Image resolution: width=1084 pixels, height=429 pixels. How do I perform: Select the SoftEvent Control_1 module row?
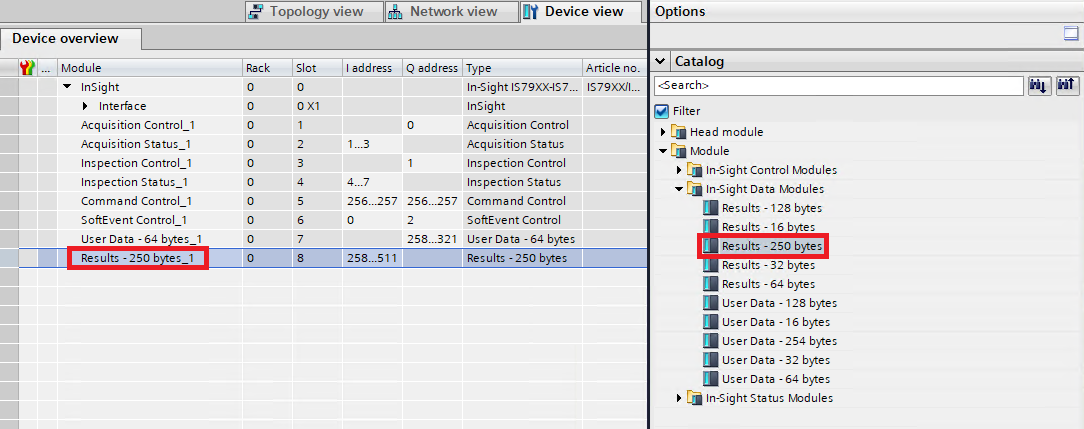(133, 220)
